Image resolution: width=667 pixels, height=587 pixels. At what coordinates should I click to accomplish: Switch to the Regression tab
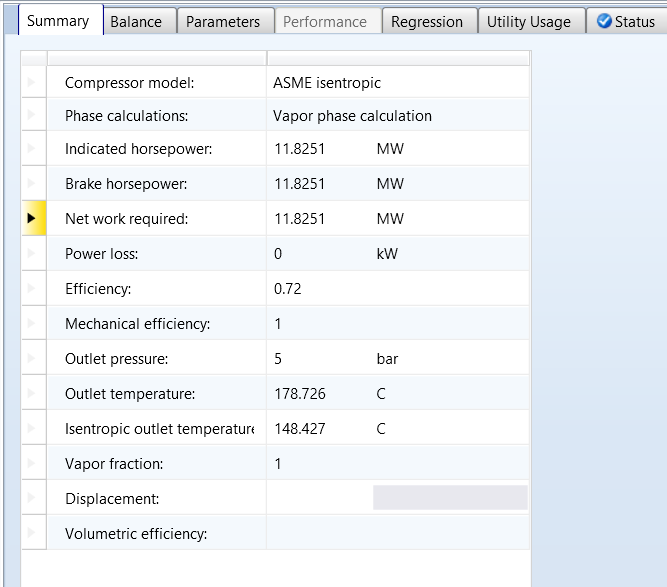click(x=427, y=21)
